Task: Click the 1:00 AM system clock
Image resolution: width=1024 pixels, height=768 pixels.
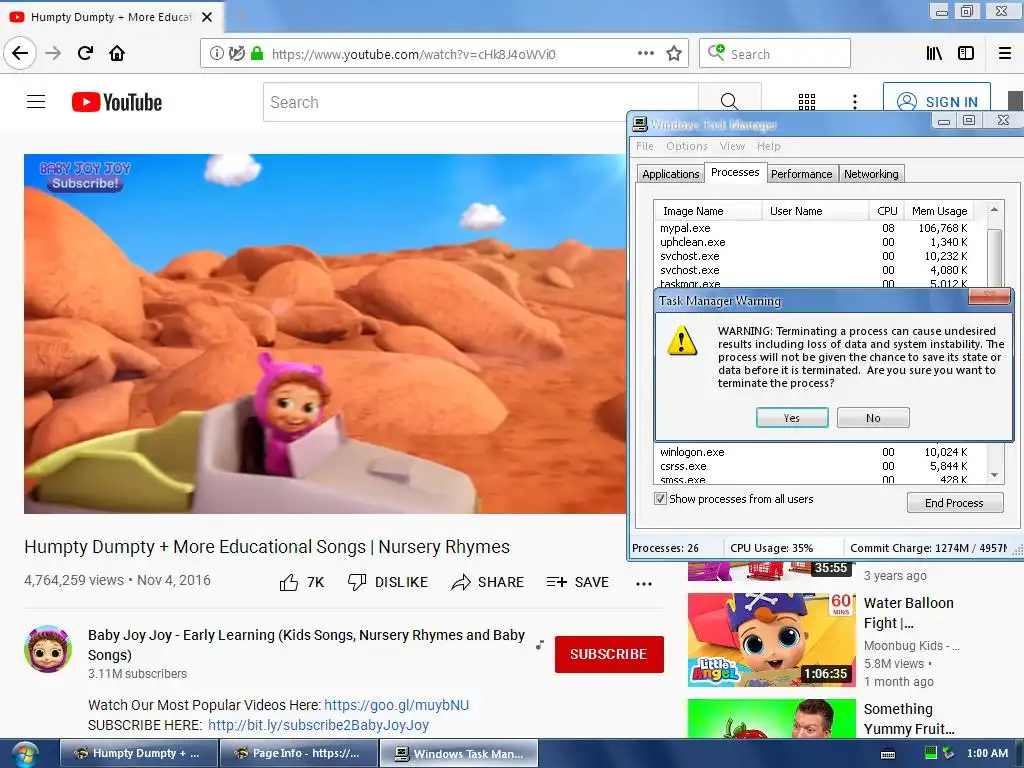Action: coord(987,753)
